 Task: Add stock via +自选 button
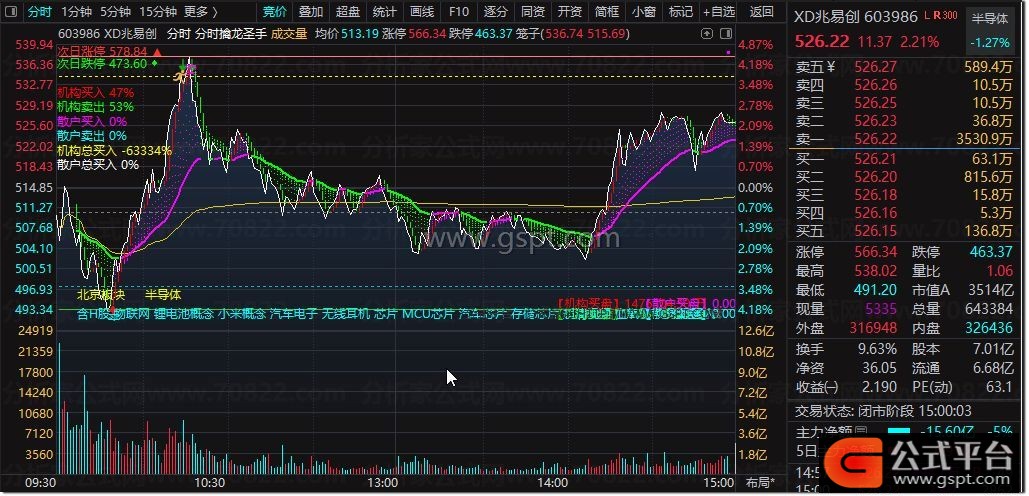pyautogui.click(x=719, y=11)
